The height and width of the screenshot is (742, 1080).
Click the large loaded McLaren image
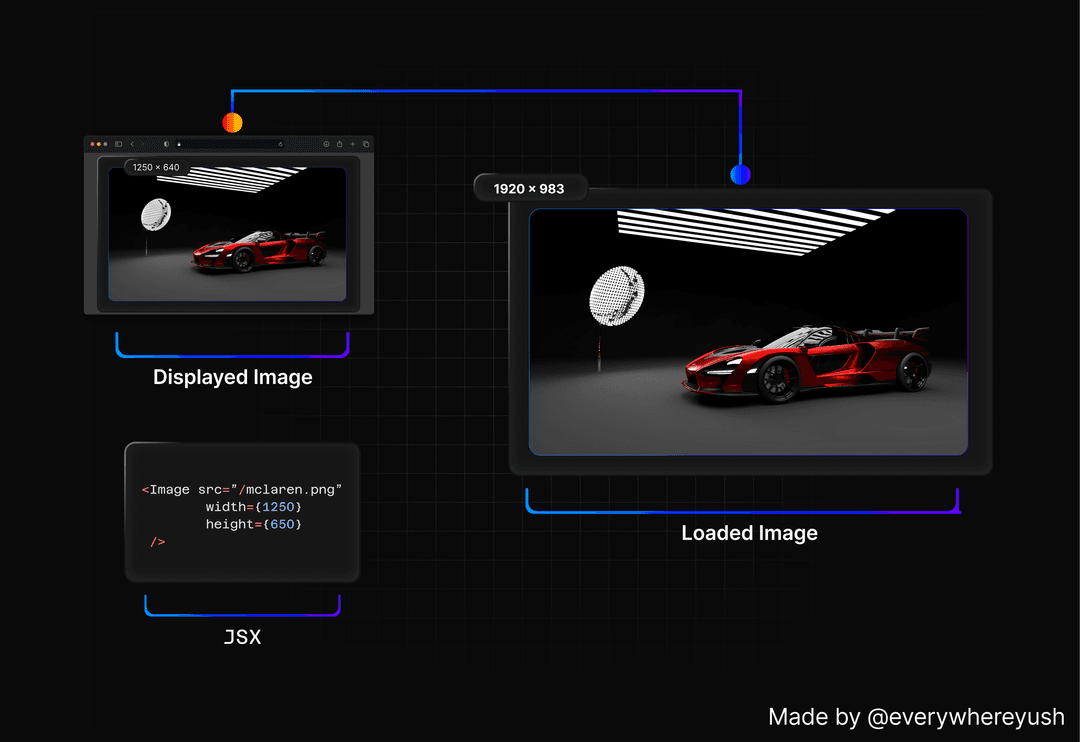[748, 332]
